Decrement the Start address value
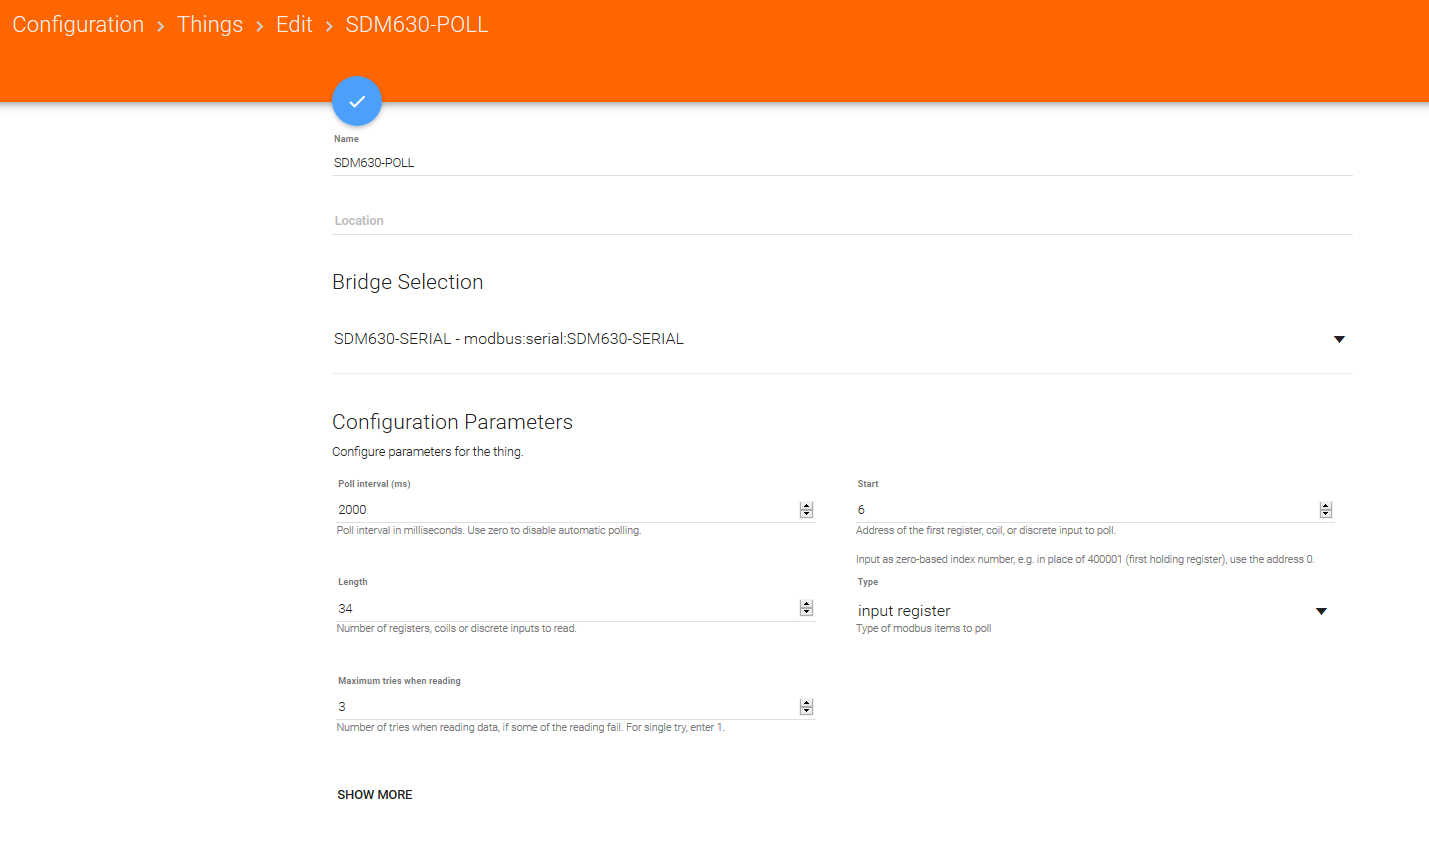Viewport: 1429px width, 857px height. (1326, 514)
